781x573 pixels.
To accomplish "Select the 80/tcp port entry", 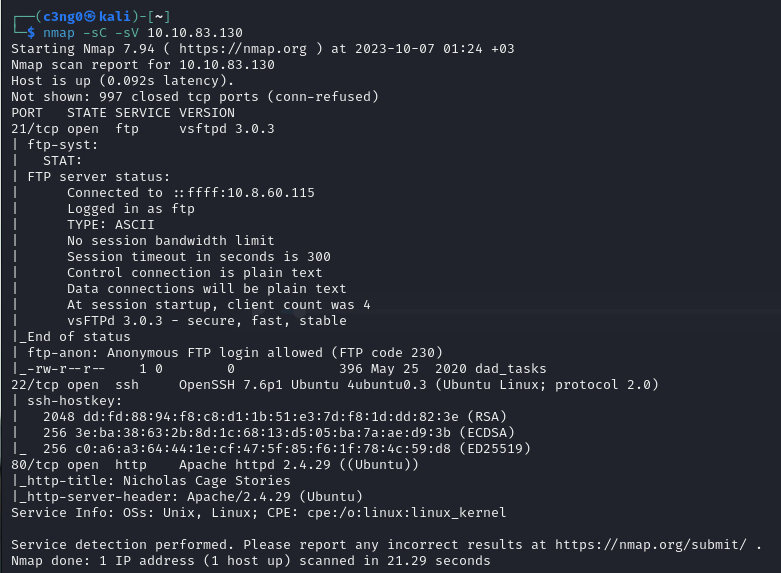I will point(30,465).
